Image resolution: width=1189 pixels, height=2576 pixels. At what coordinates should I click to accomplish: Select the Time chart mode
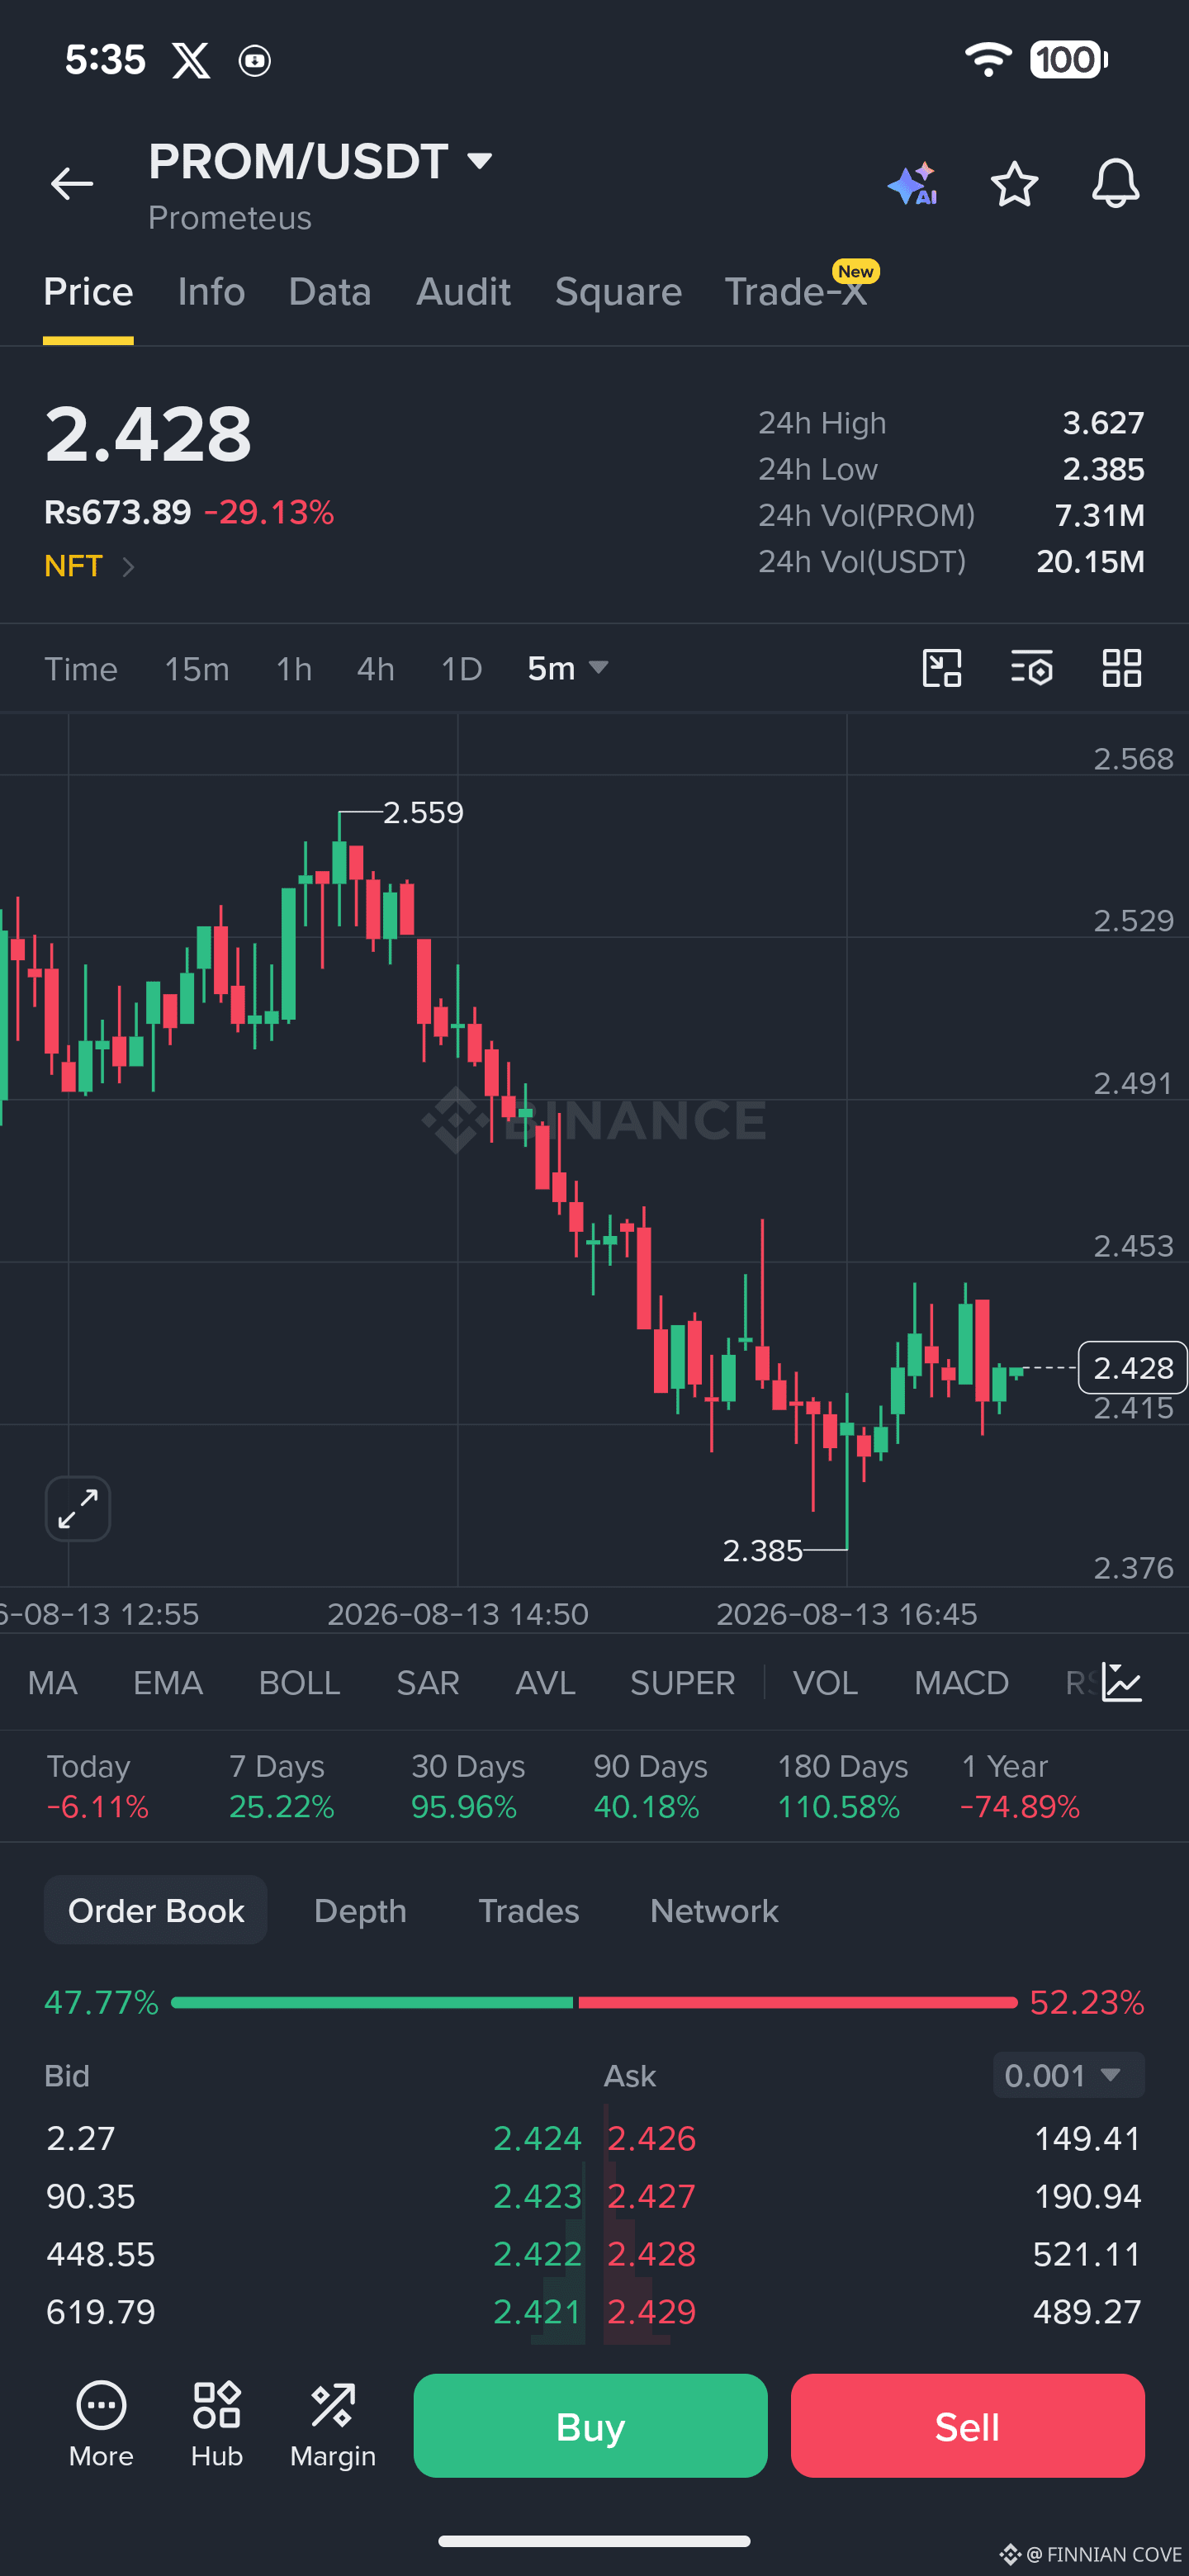81,668
